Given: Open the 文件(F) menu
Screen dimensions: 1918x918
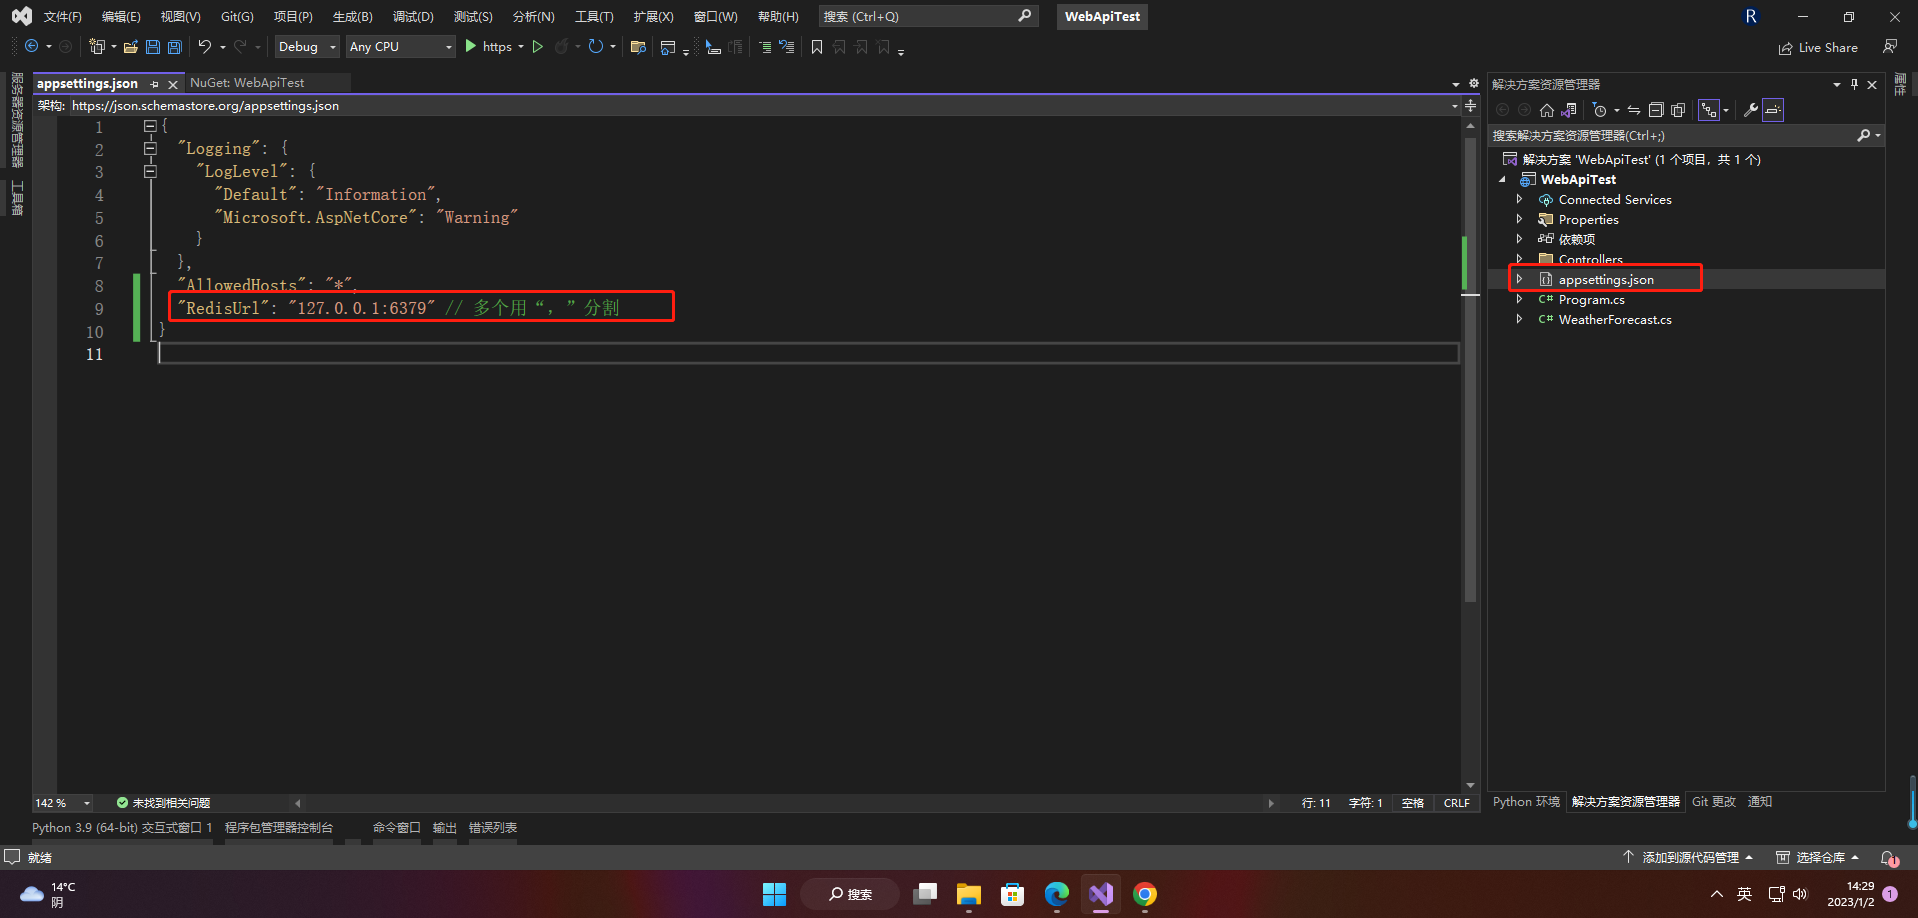Looking at the screenshot, I should pos(62,17).
